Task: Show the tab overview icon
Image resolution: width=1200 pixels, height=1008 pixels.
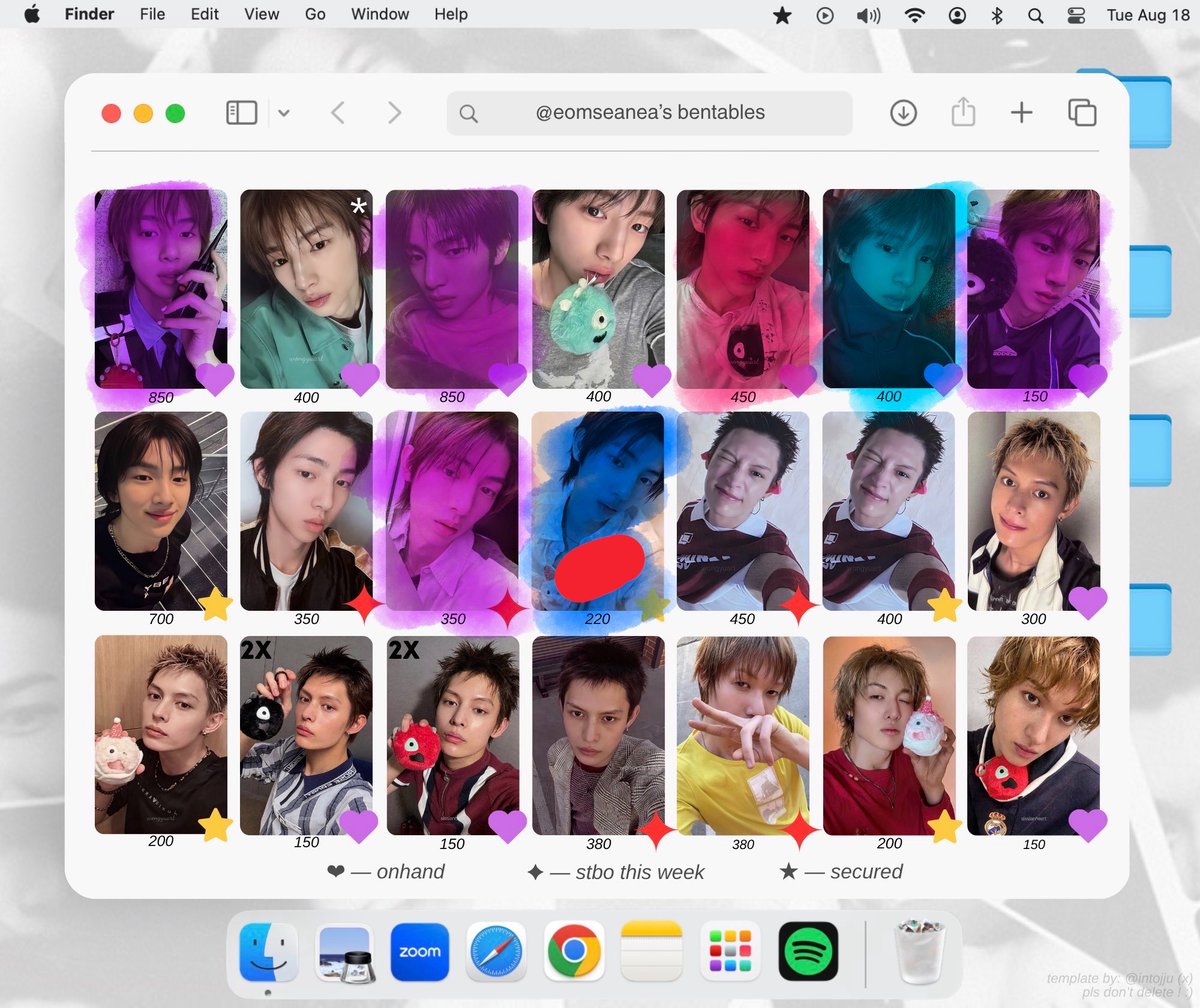Action: (x=1082, y=113)
